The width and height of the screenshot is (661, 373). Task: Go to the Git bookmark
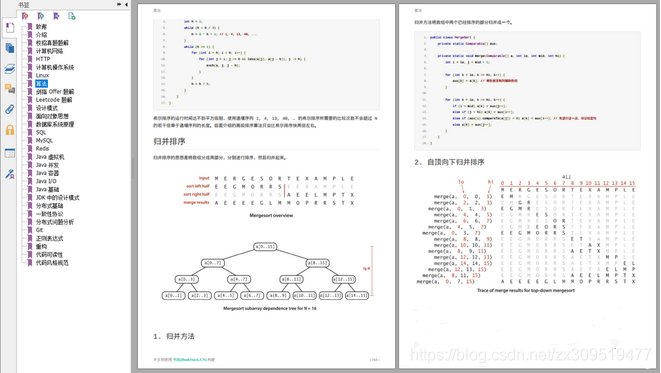click(x=39, y=230)
